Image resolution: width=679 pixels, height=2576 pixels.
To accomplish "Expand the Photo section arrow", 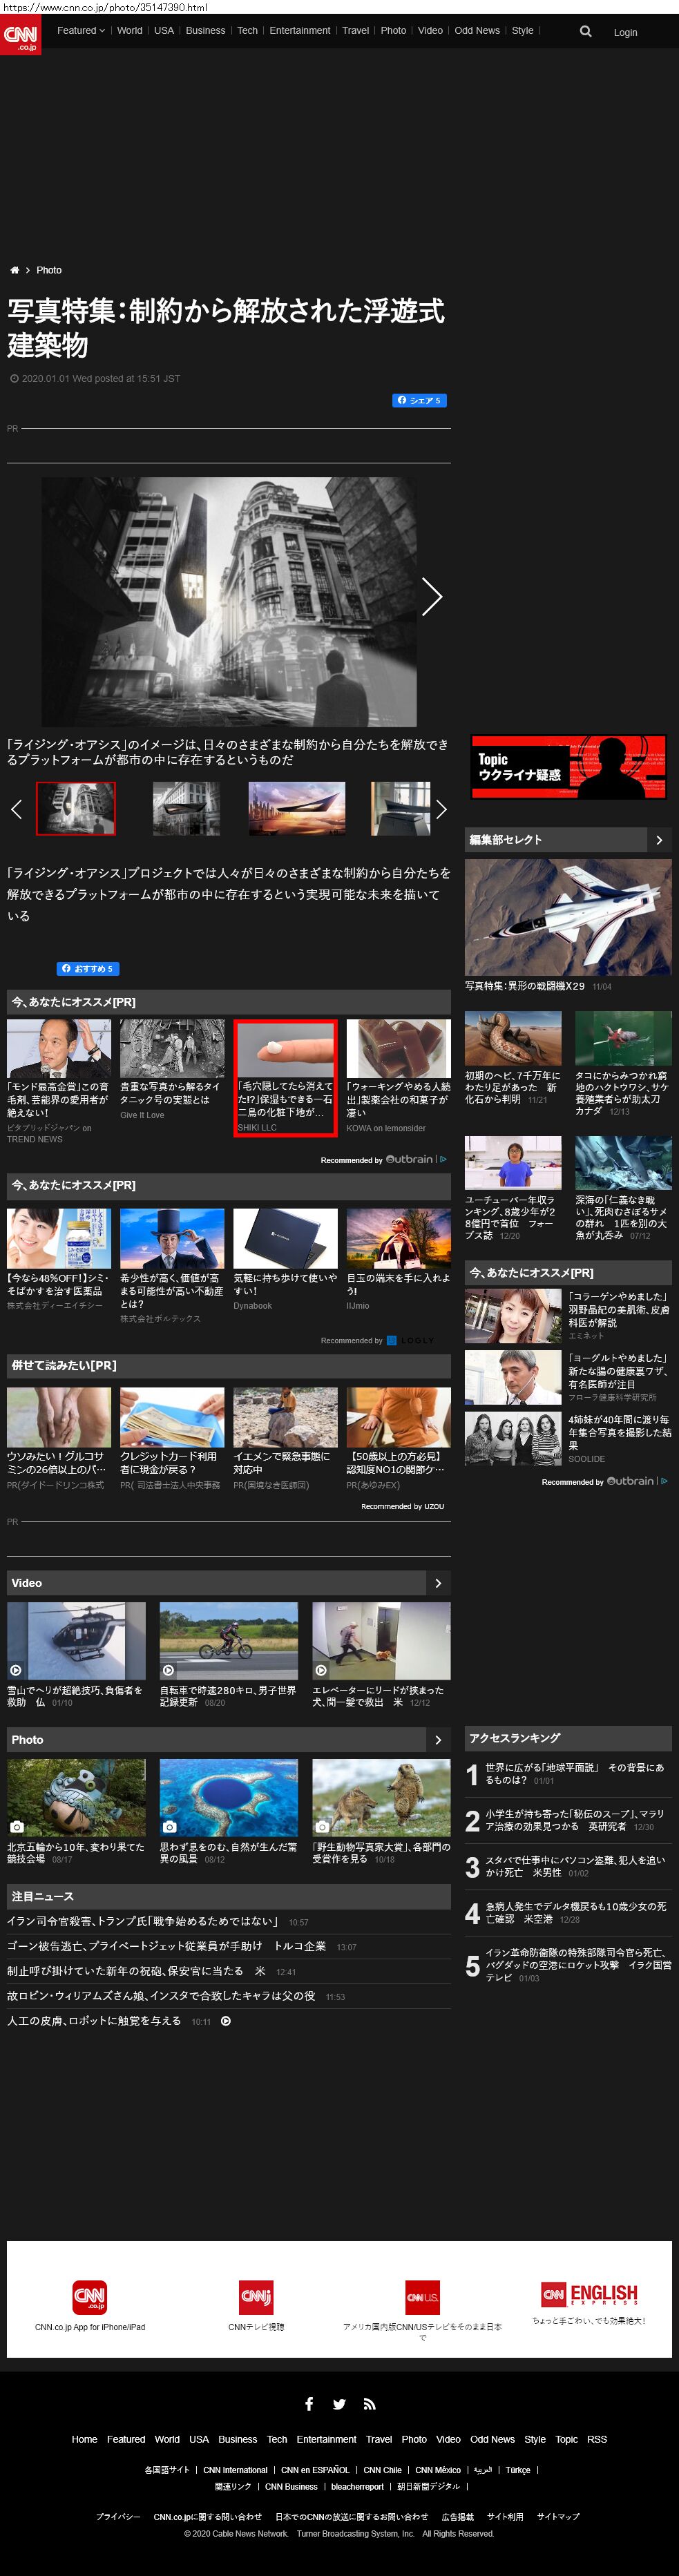I will (x=438, y=1740).
